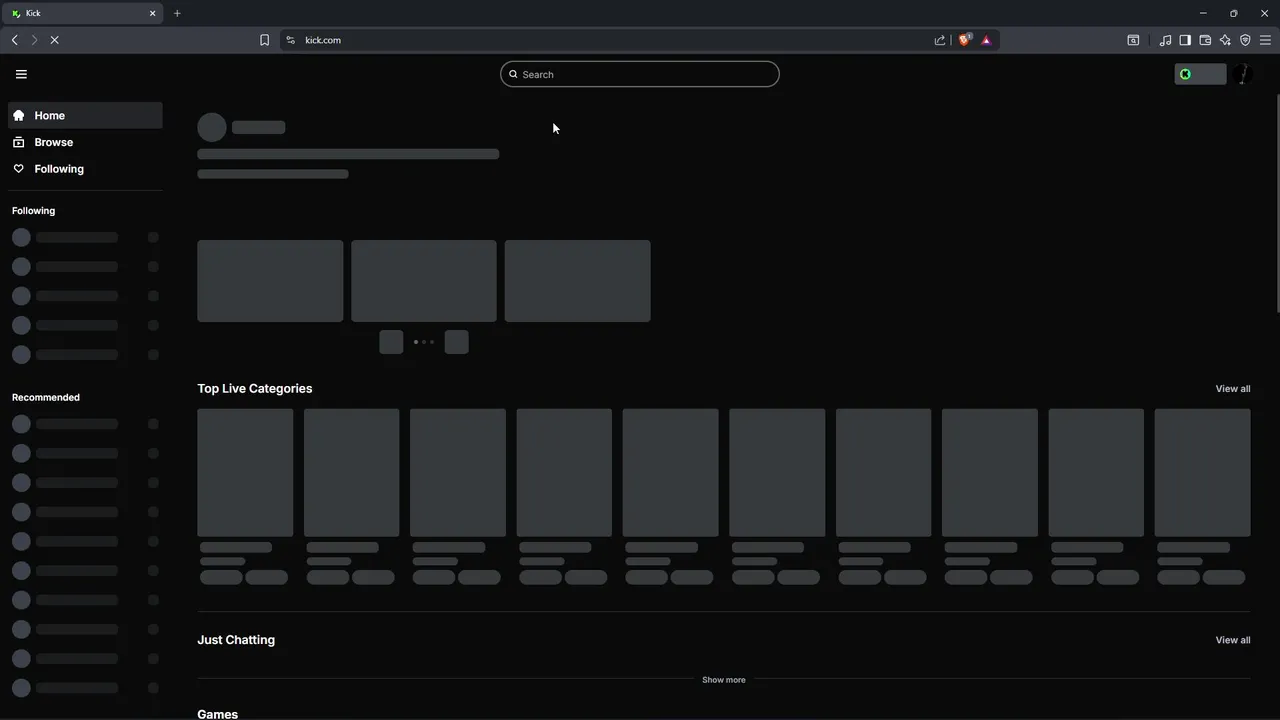
Task: Click the Following section label in sidebar
Action: pos(33,211)
